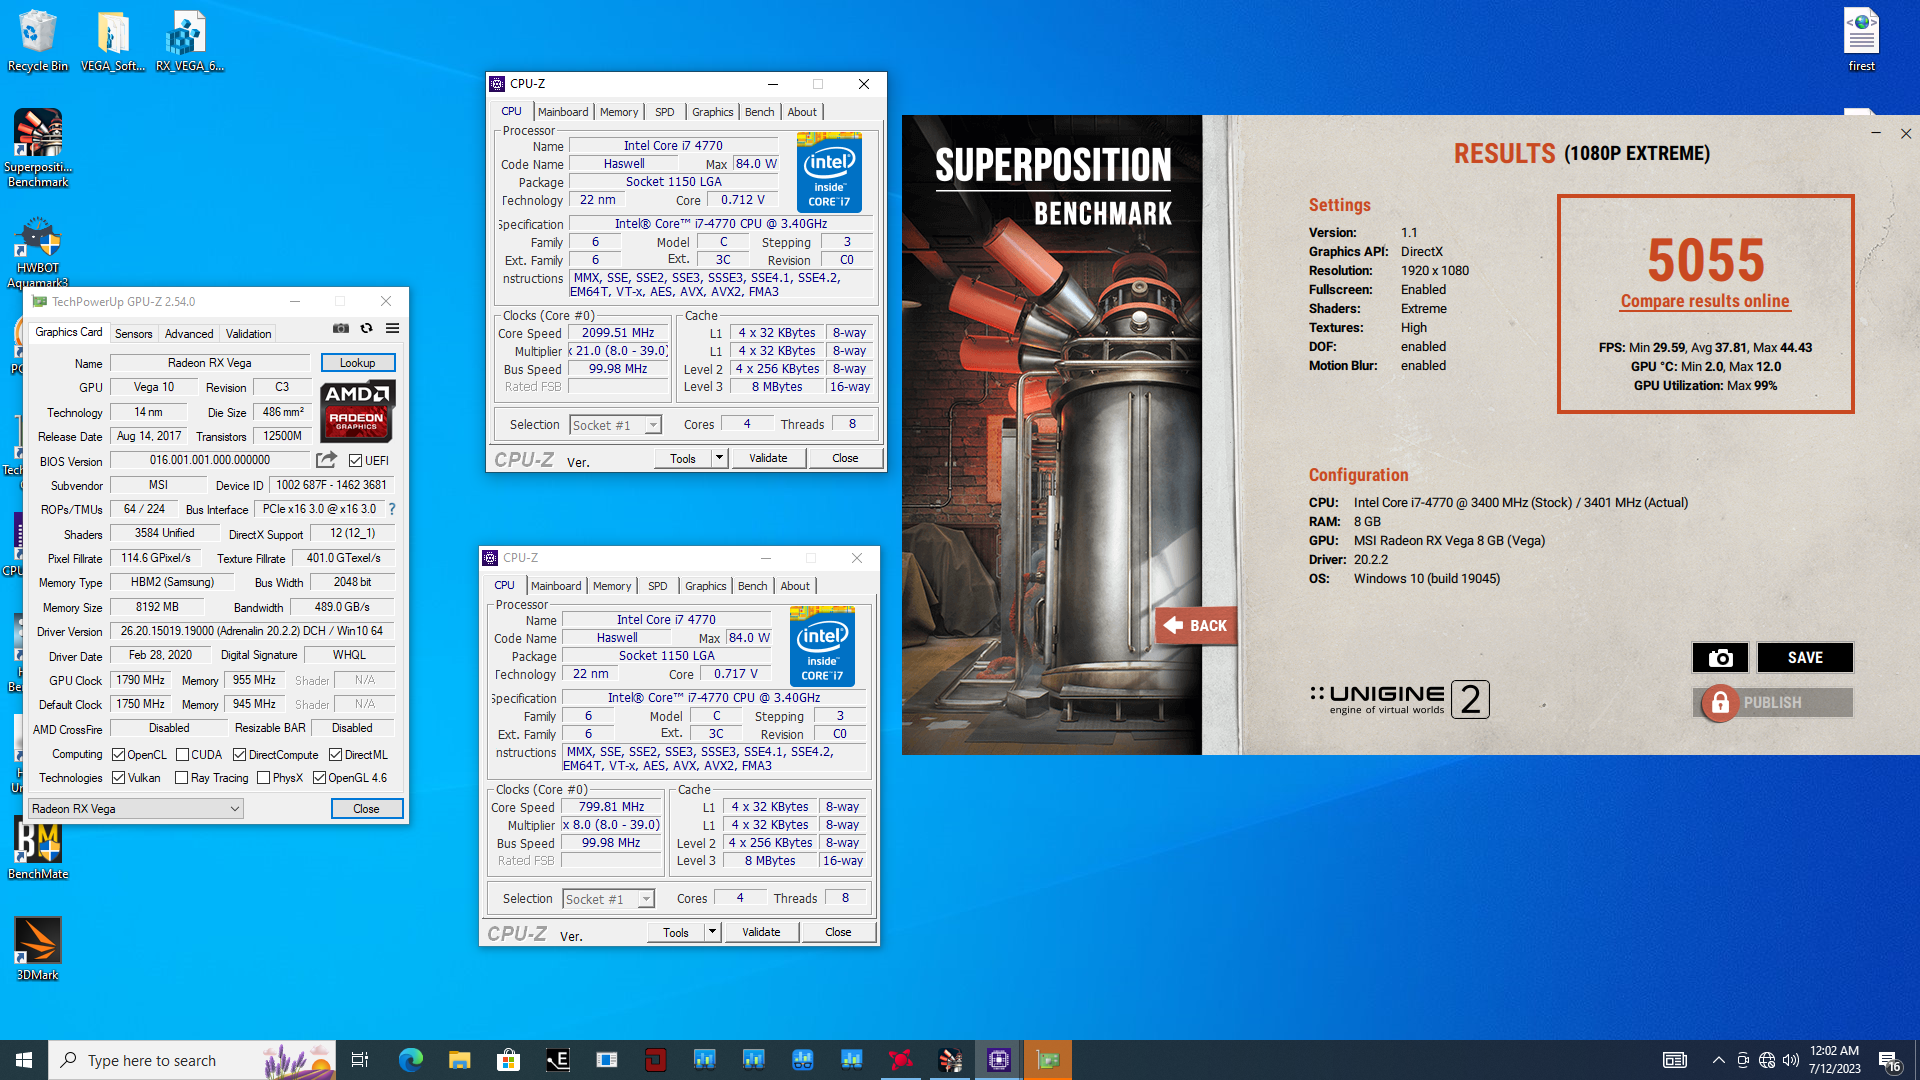
Task: Switch to the Advanced tab in GPU-Z
Action: pos(189,334)
